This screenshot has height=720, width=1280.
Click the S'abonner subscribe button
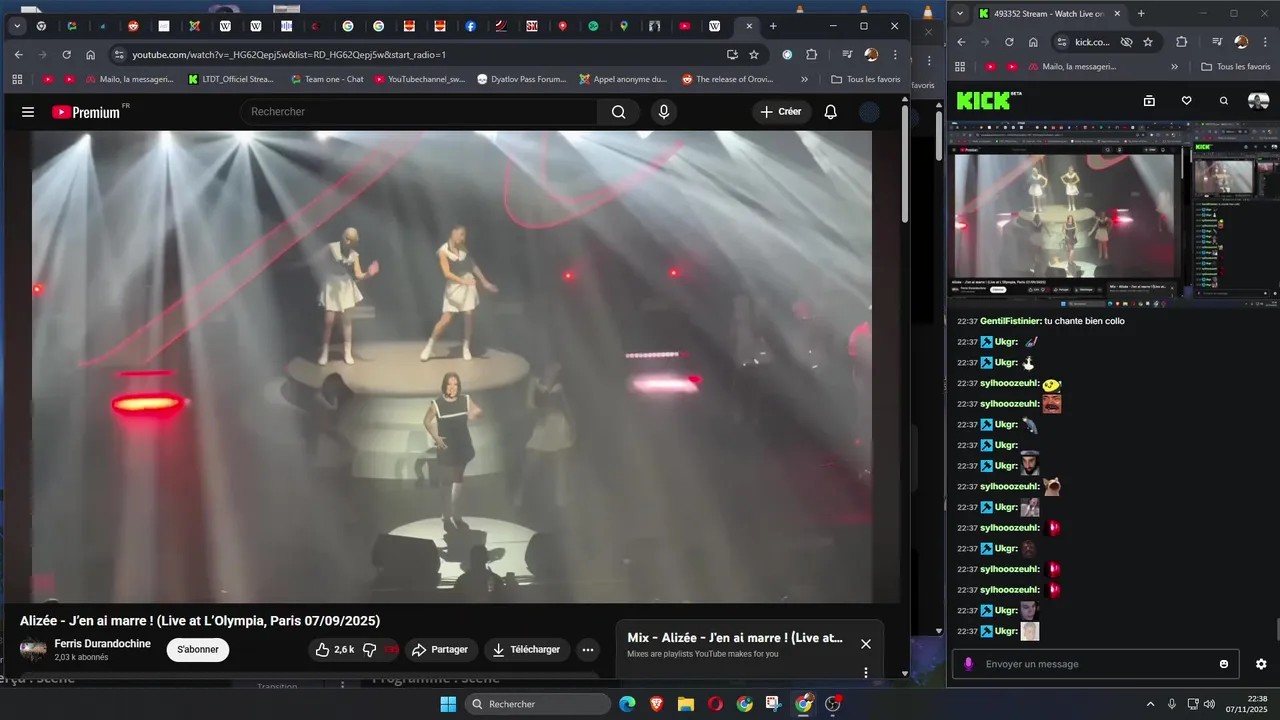pos(198,650)
